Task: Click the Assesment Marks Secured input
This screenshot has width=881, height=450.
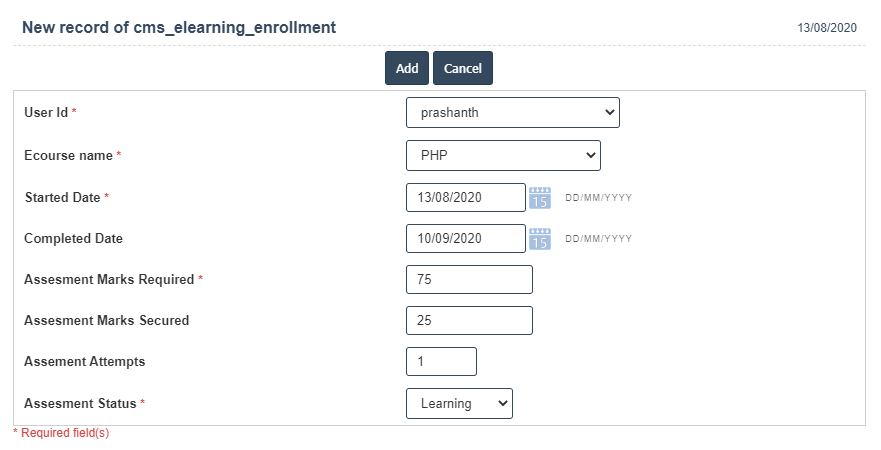Action: point(469,321)
